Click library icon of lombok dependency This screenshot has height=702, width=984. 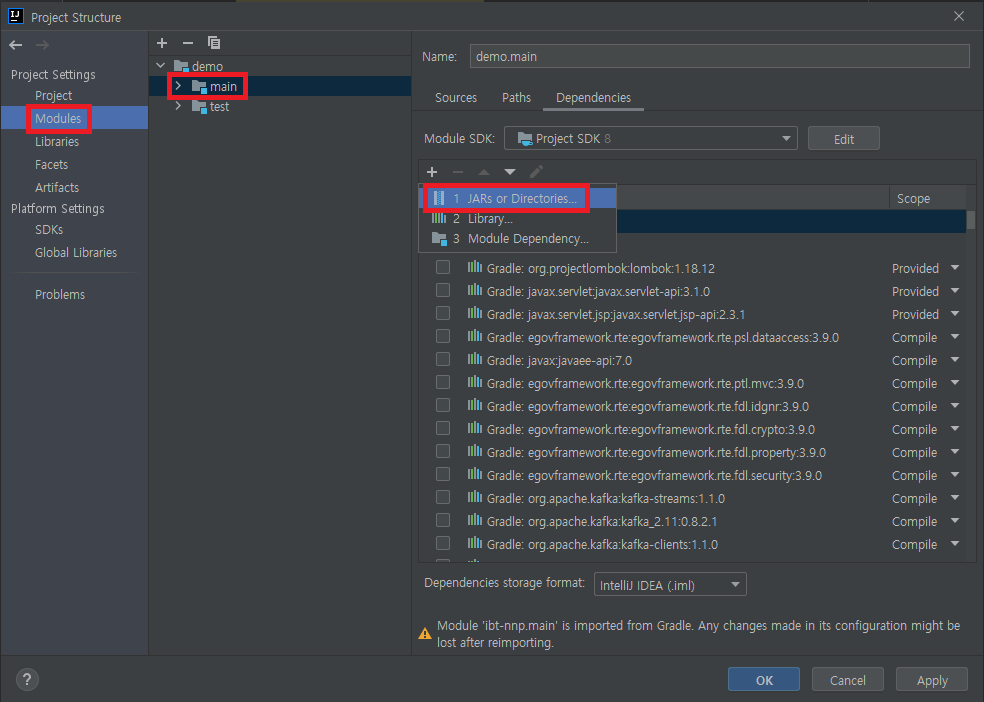coord(474,268)
